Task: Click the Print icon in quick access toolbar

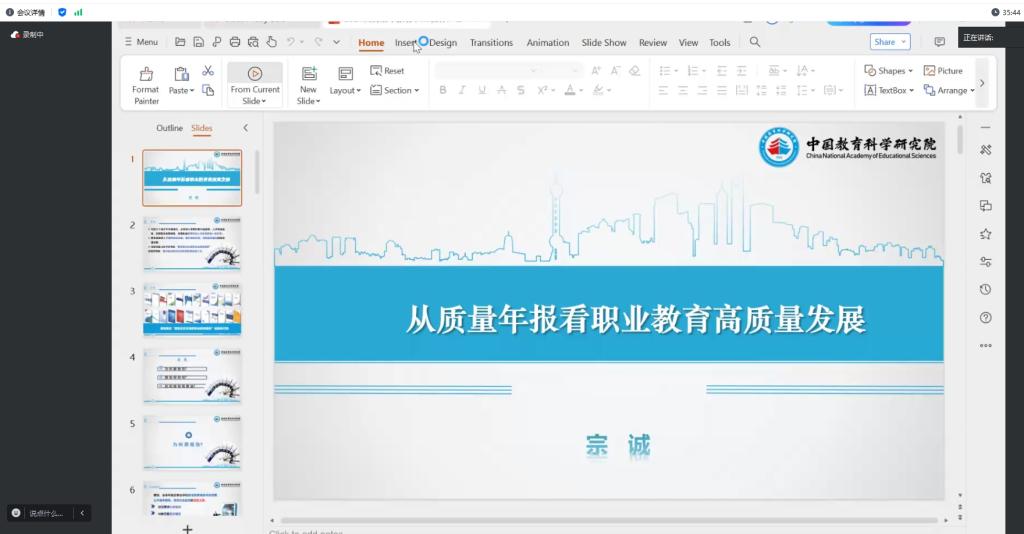Action: click(x=234, y=42)
